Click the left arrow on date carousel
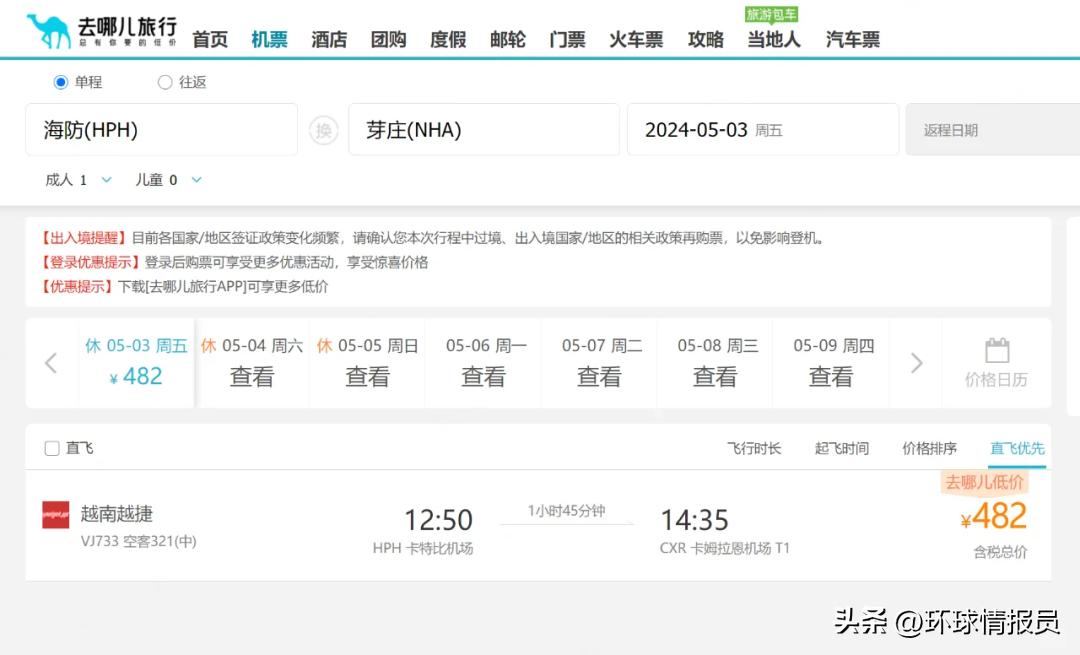Screen dimensions: 1080x655 coord(51,363)
